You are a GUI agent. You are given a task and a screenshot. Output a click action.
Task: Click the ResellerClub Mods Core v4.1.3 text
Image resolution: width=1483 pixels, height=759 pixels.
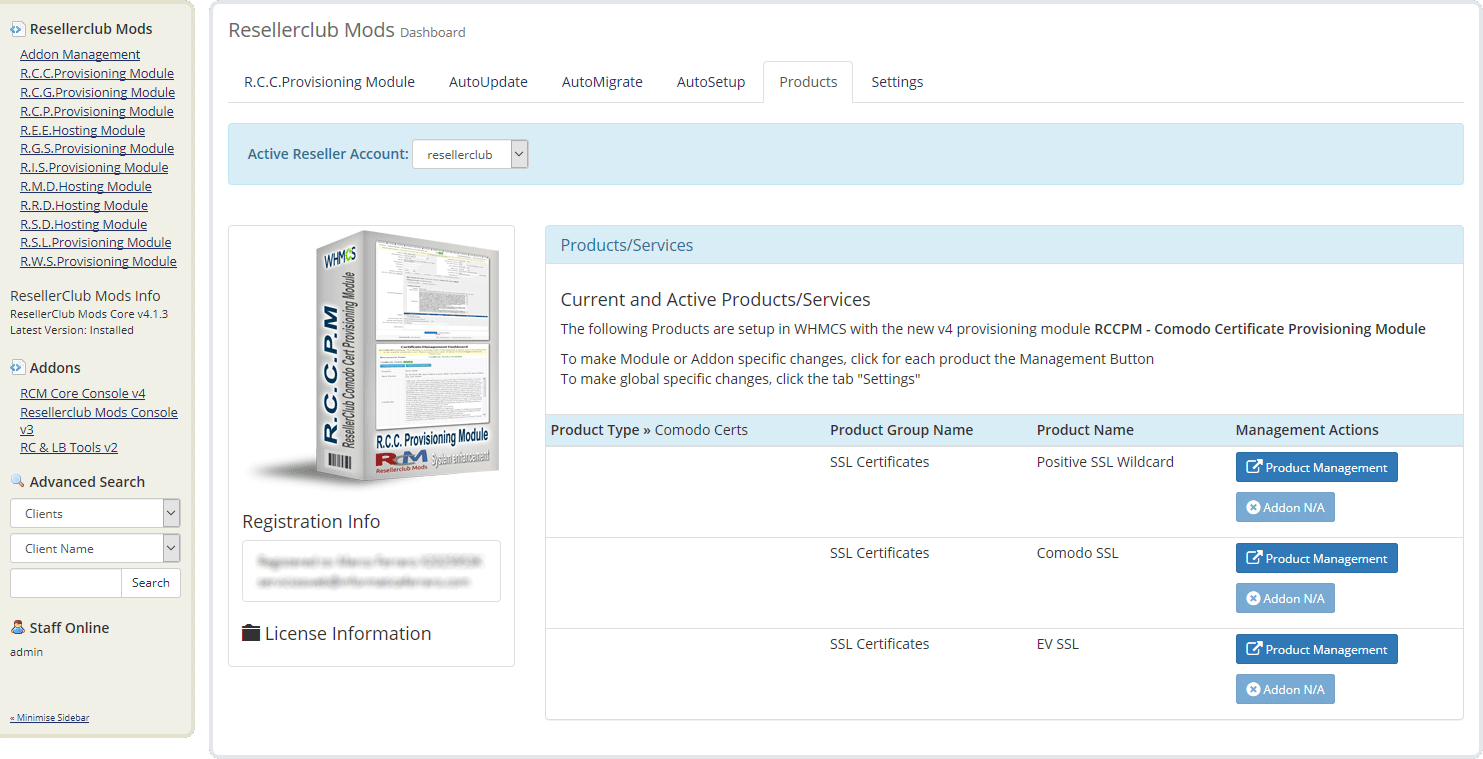coord(89,314)
